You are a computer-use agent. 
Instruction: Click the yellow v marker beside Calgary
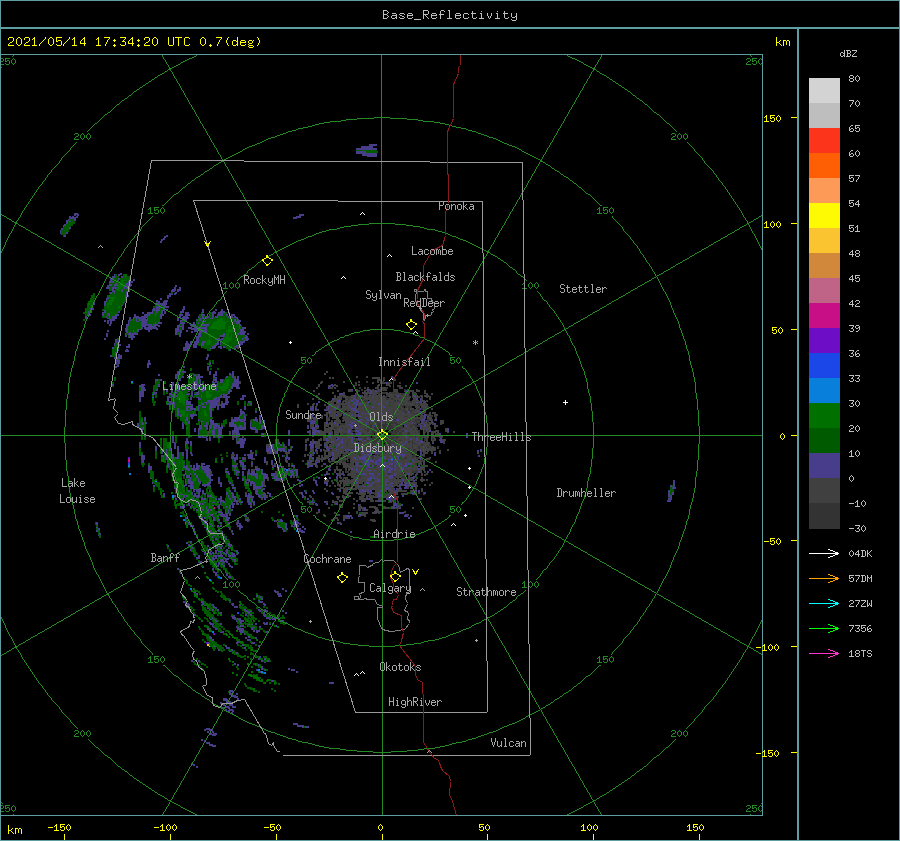416,572
